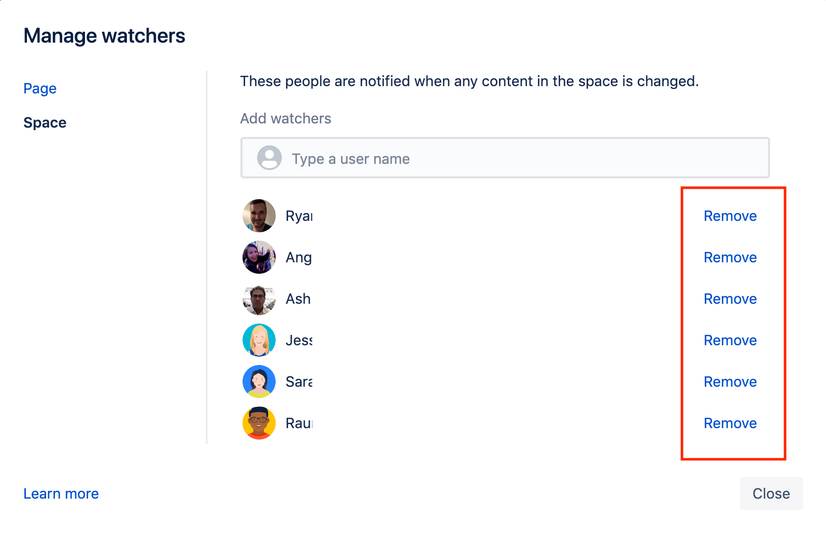Click the name Ryan in list
Image resolution: width=826 pixels, height=534 pixels.
299,216
